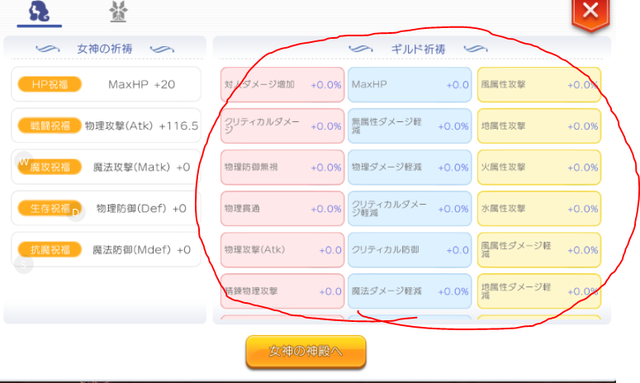
Task: Click the 魔法防御(Mdef) +0 stat text
Action: click(142, 249)
